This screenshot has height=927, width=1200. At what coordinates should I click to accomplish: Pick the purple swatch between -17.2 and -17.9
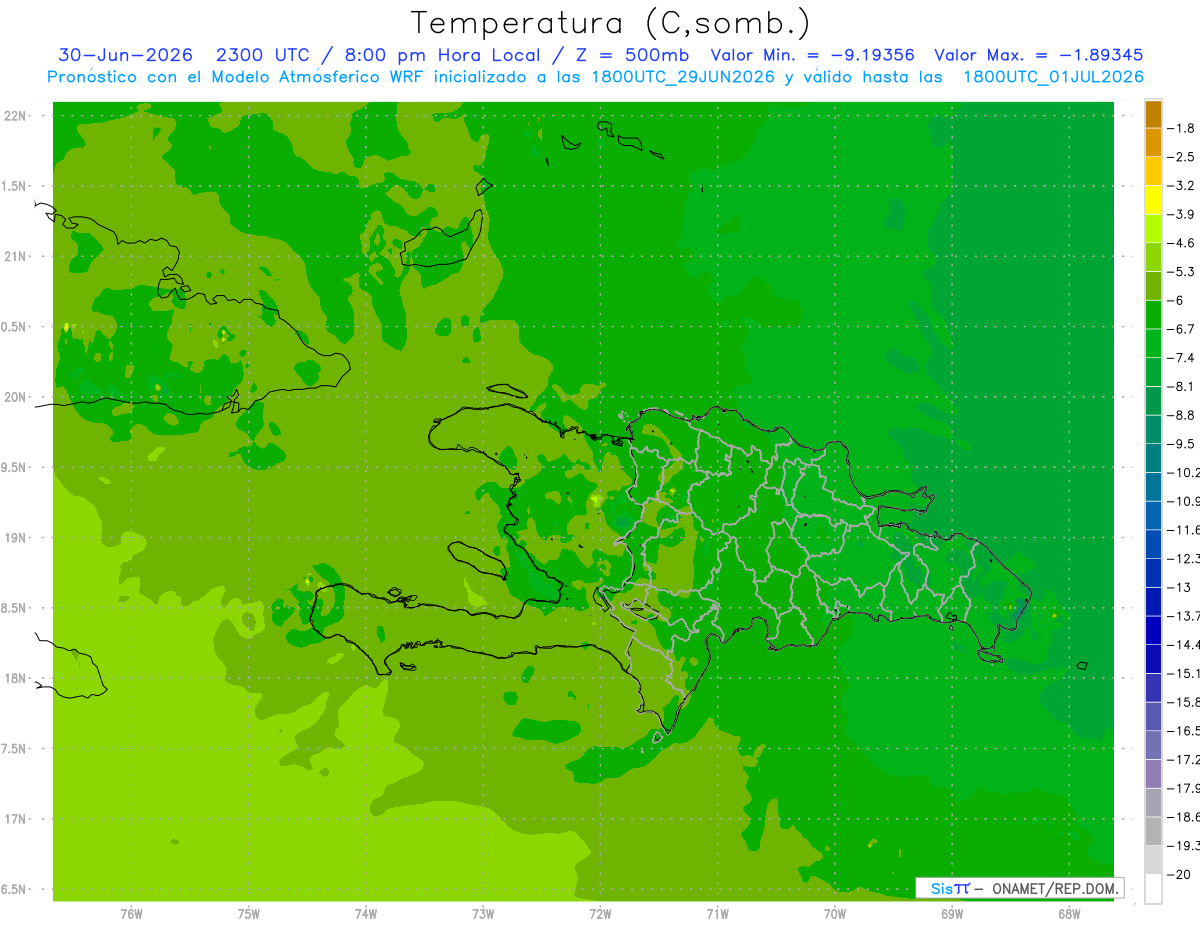click(x=1153, y=774)
